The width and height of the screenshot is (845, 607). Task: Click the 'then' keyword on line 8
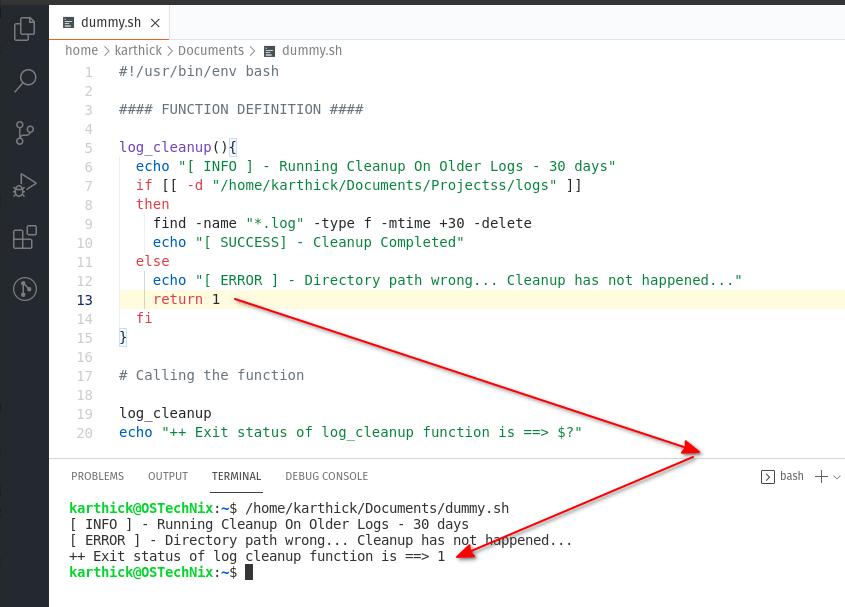click(153, 204)
